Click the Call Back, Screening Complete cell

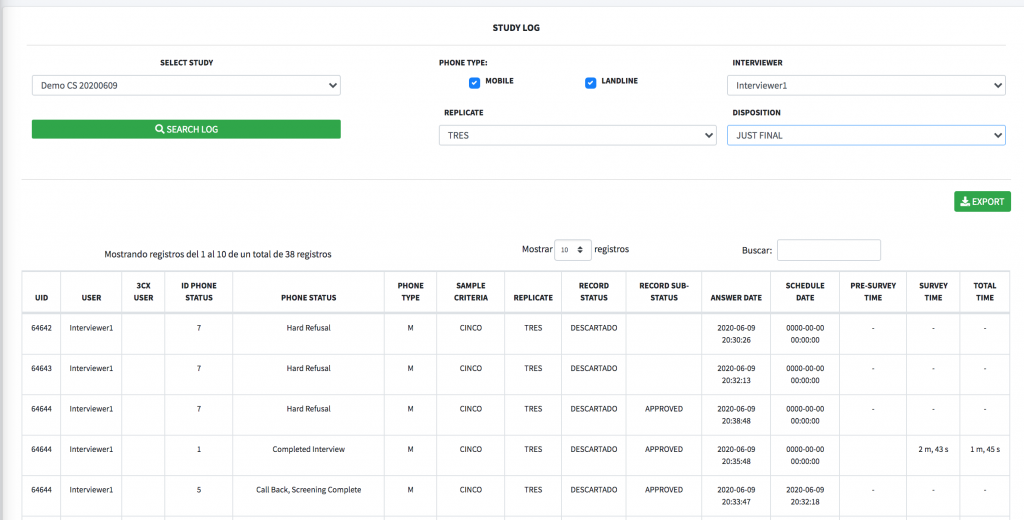click(x=308, y=490)
